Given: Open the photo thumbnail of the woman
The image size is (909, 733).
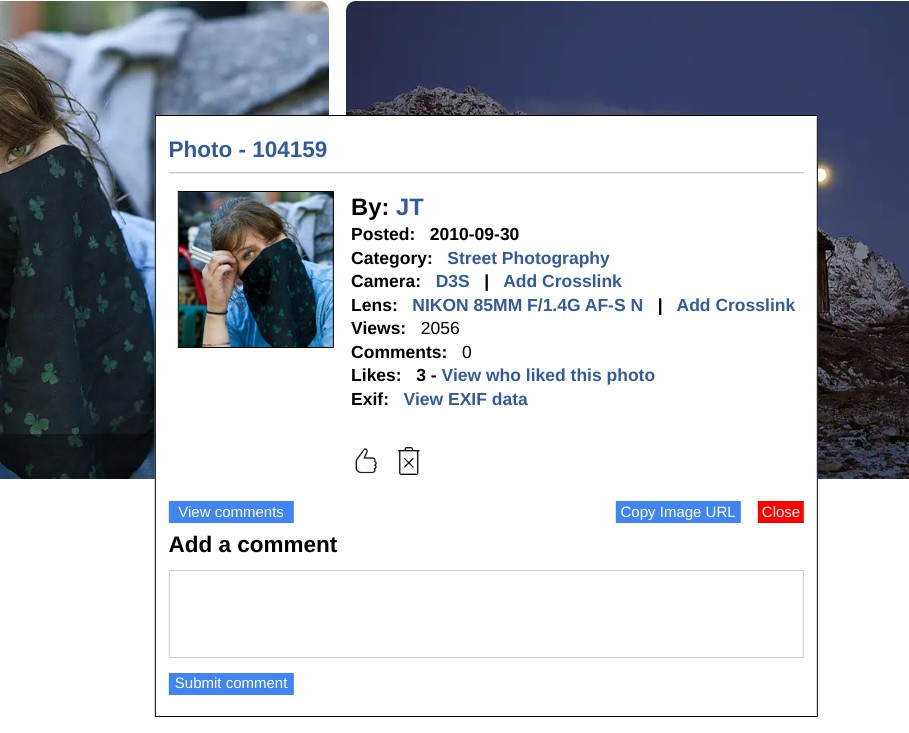Looking at the screenshot, I should pyautogui.click(x=256, y=270).
